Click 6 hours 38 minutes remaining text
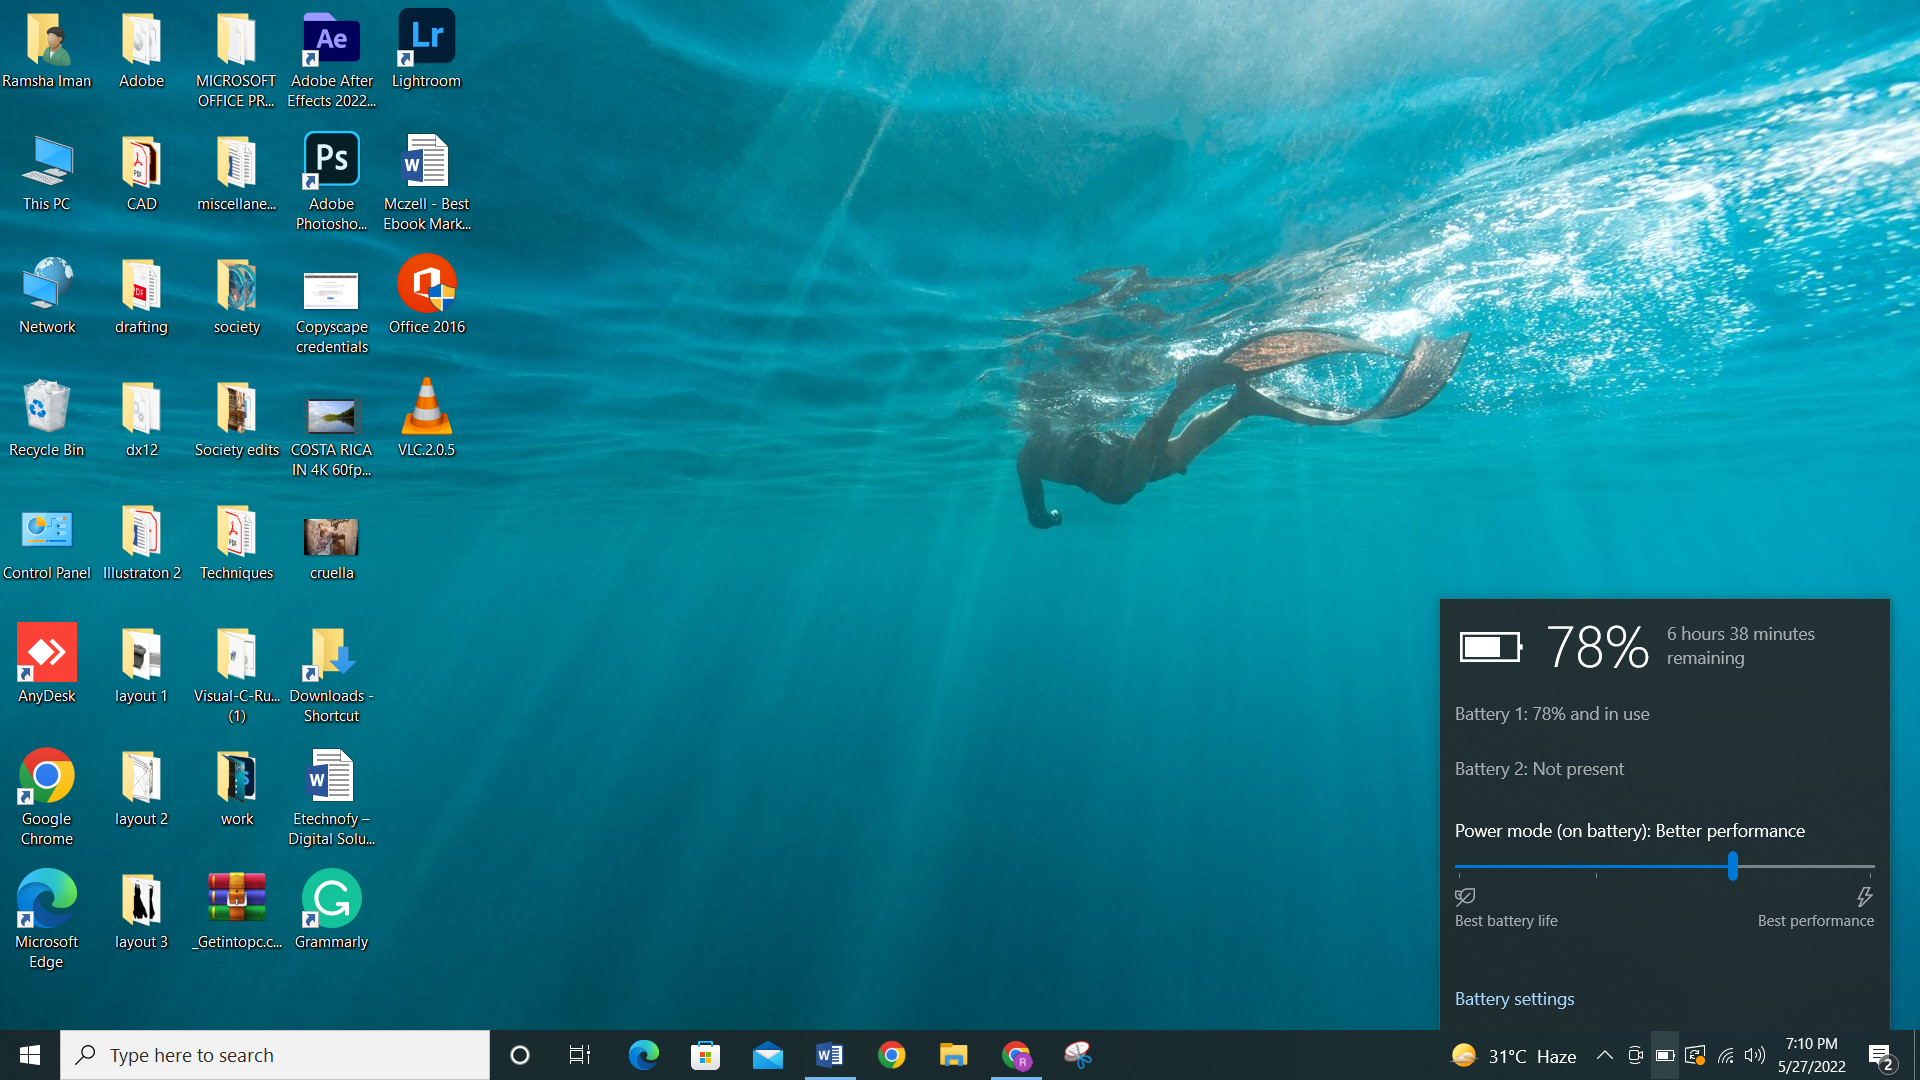Screen dimensions: 1920x1080 [1740, 646]
